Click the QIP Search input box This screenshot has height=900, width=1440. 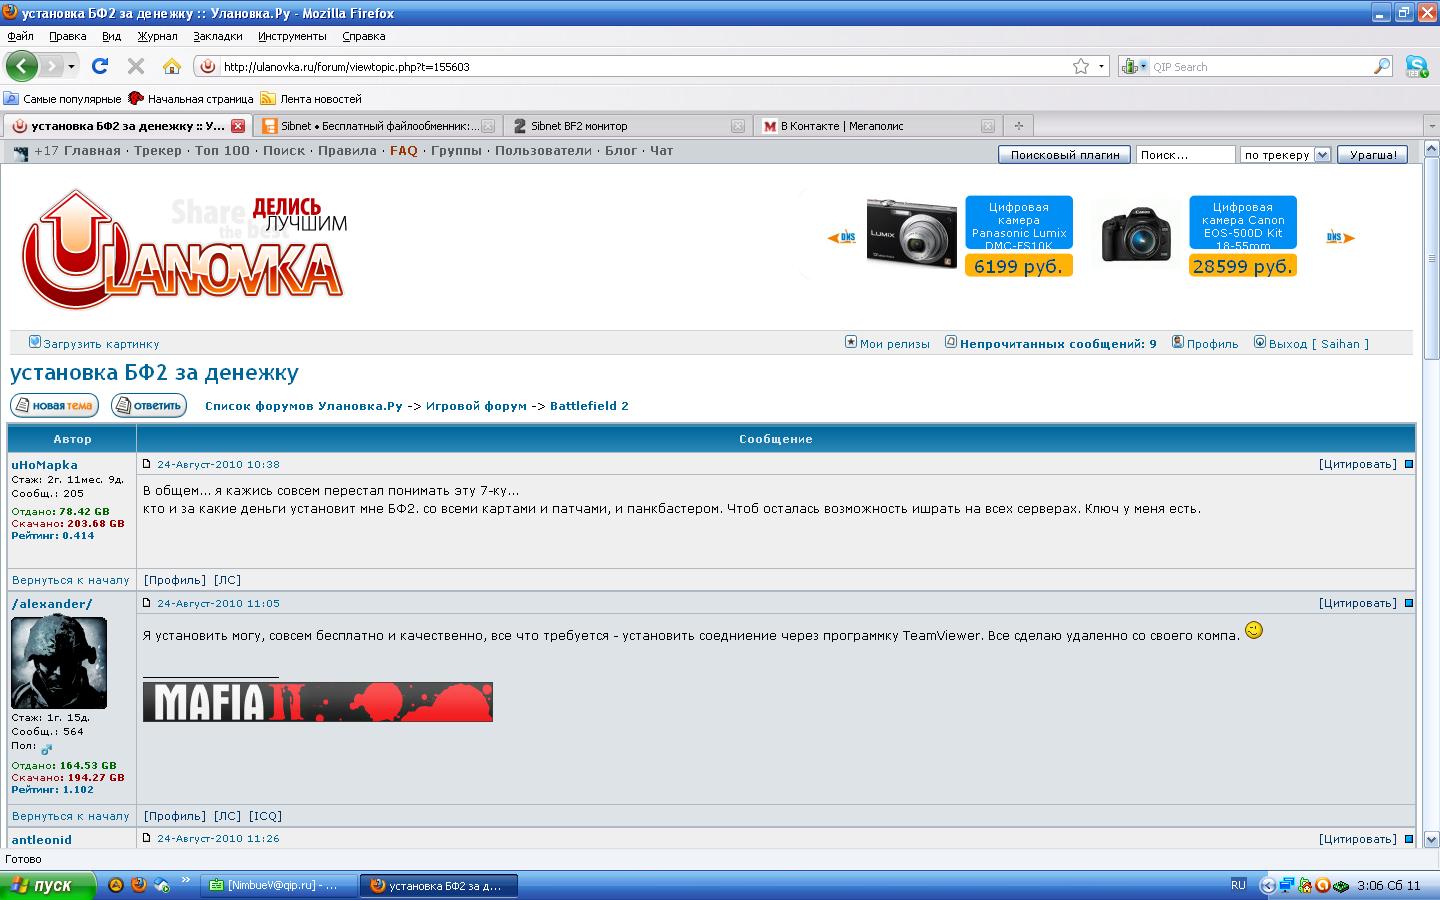click(x=1260, y=66)
